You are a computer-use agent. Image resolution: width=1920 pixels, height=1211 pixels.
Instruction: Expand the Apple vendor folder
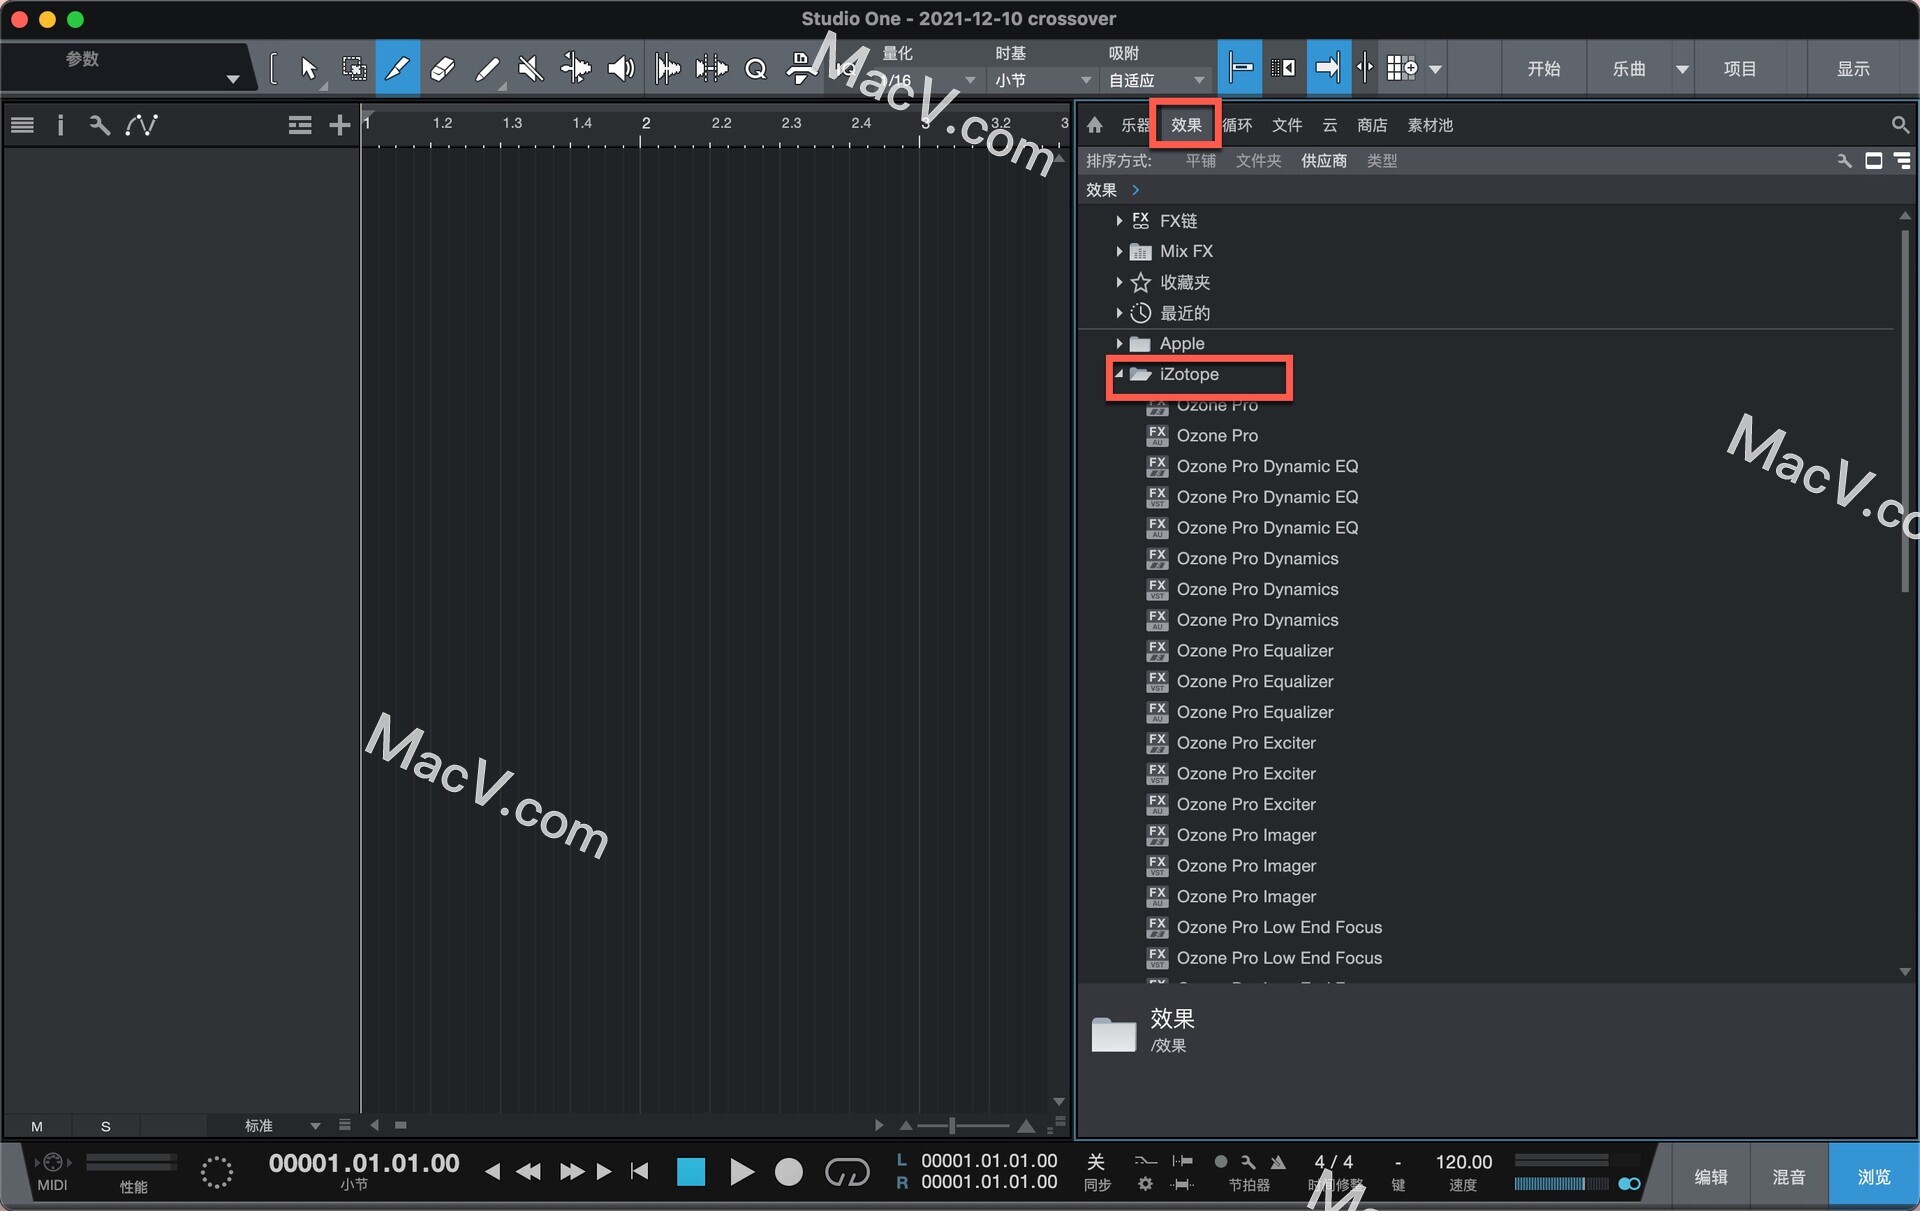1119,343
